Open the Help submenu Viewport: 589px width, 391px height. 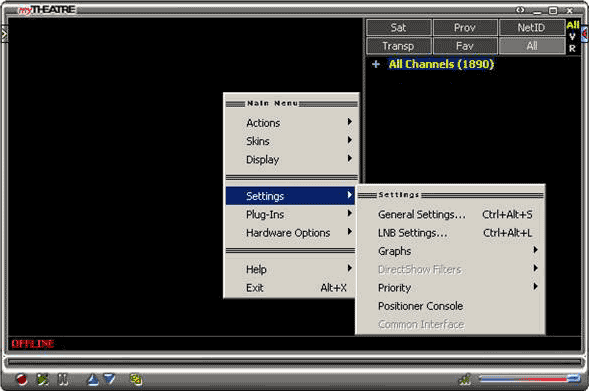click(x=290, y=269)
